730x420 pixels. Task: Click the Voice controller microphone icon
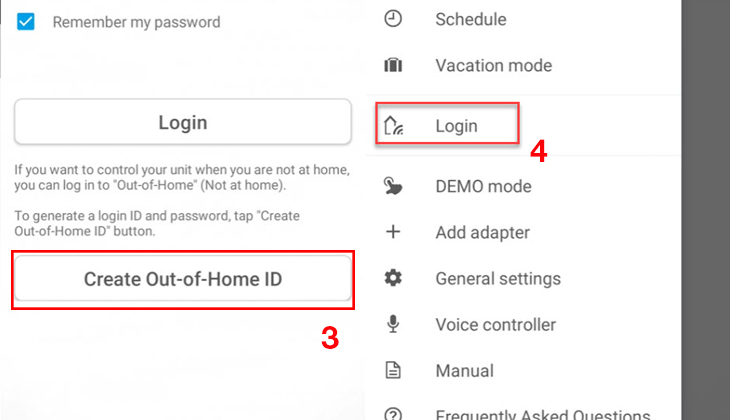click(x=393, y=324)
